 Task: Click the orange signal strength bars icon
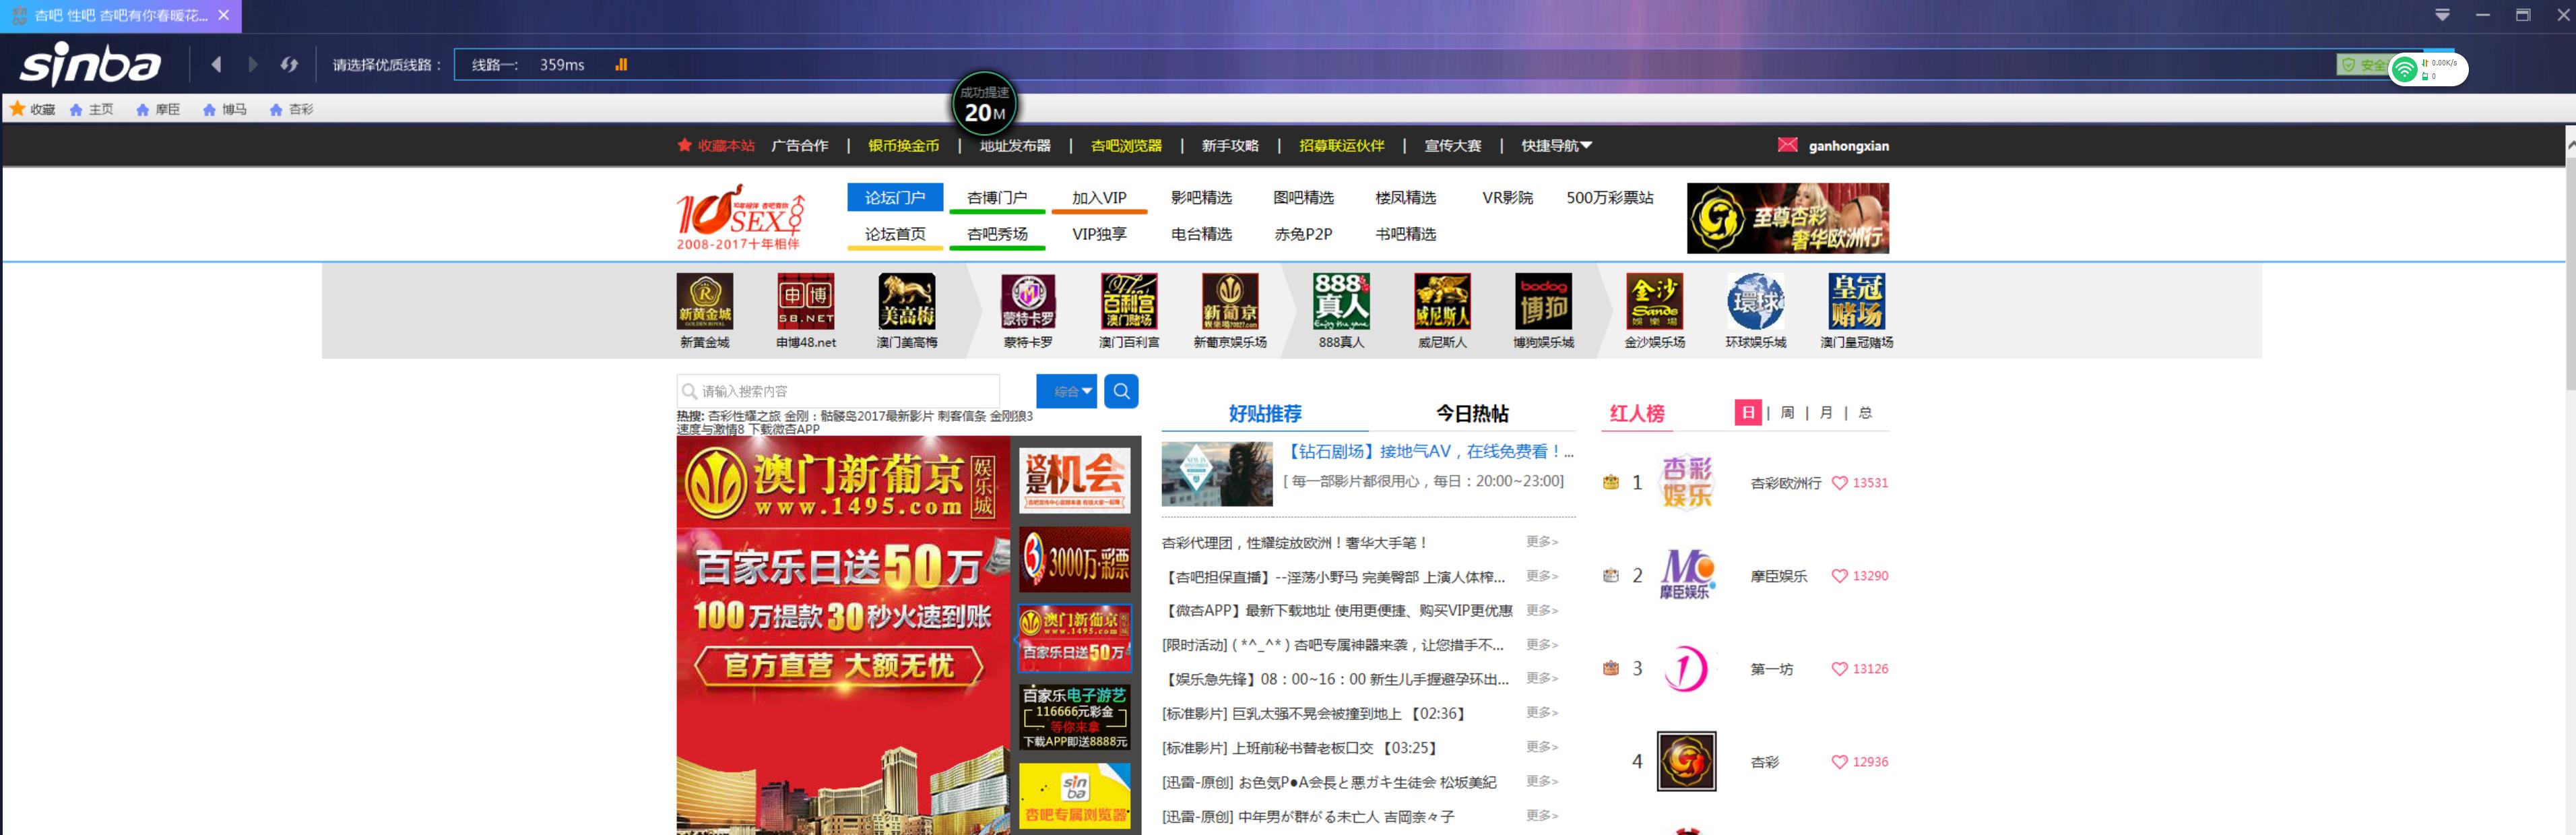pos(621,65)
